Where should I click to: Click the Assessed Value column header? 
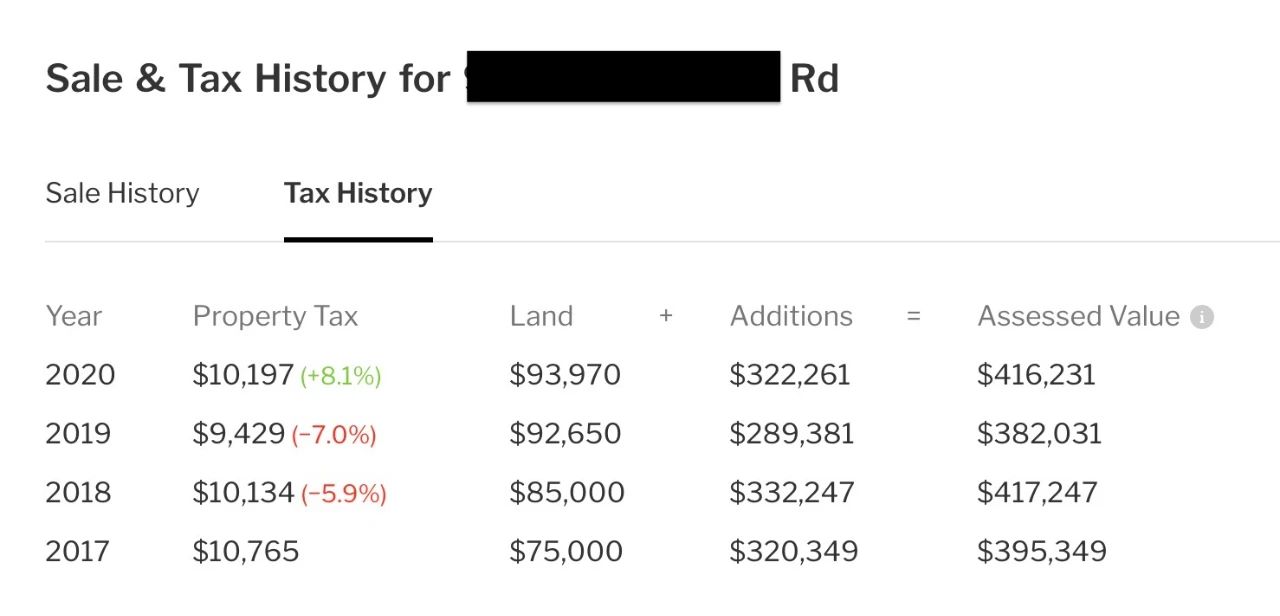(1078, 316)
